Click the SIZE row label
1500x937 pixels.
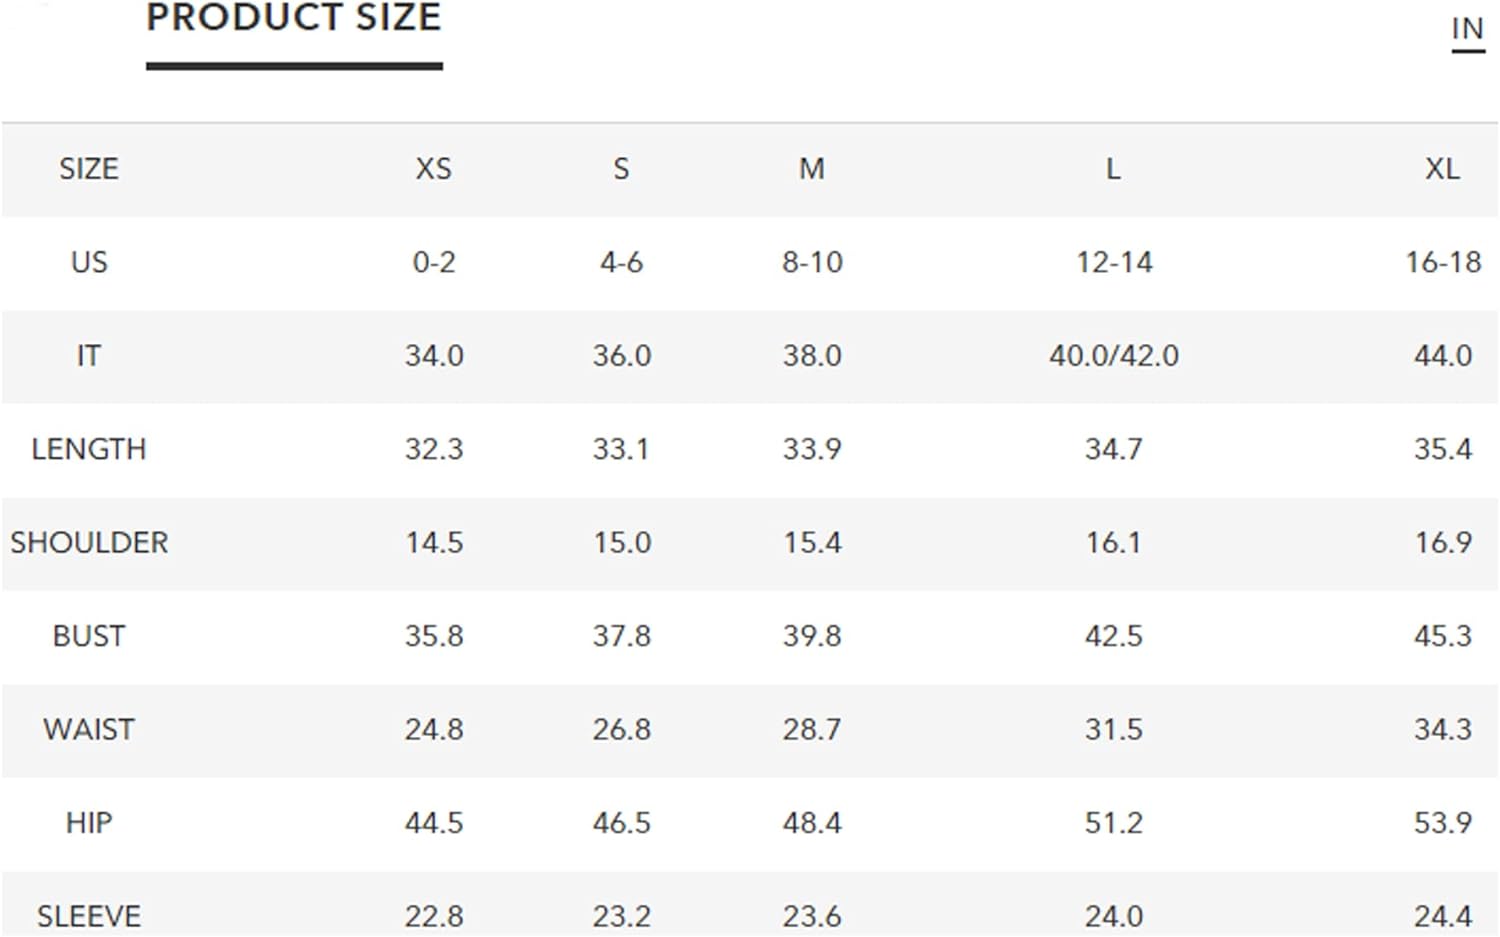click(89, 169)
